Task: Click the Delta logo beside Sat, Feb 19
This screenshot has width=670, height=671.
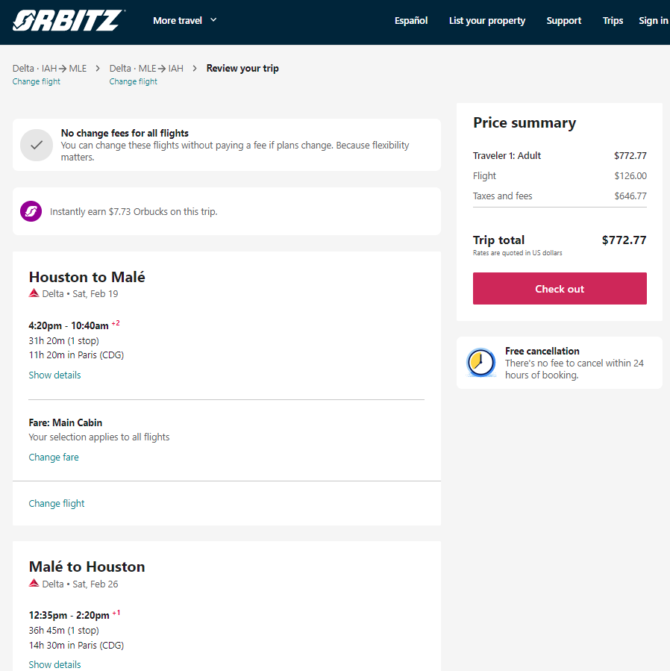Action: coord(34,293)
